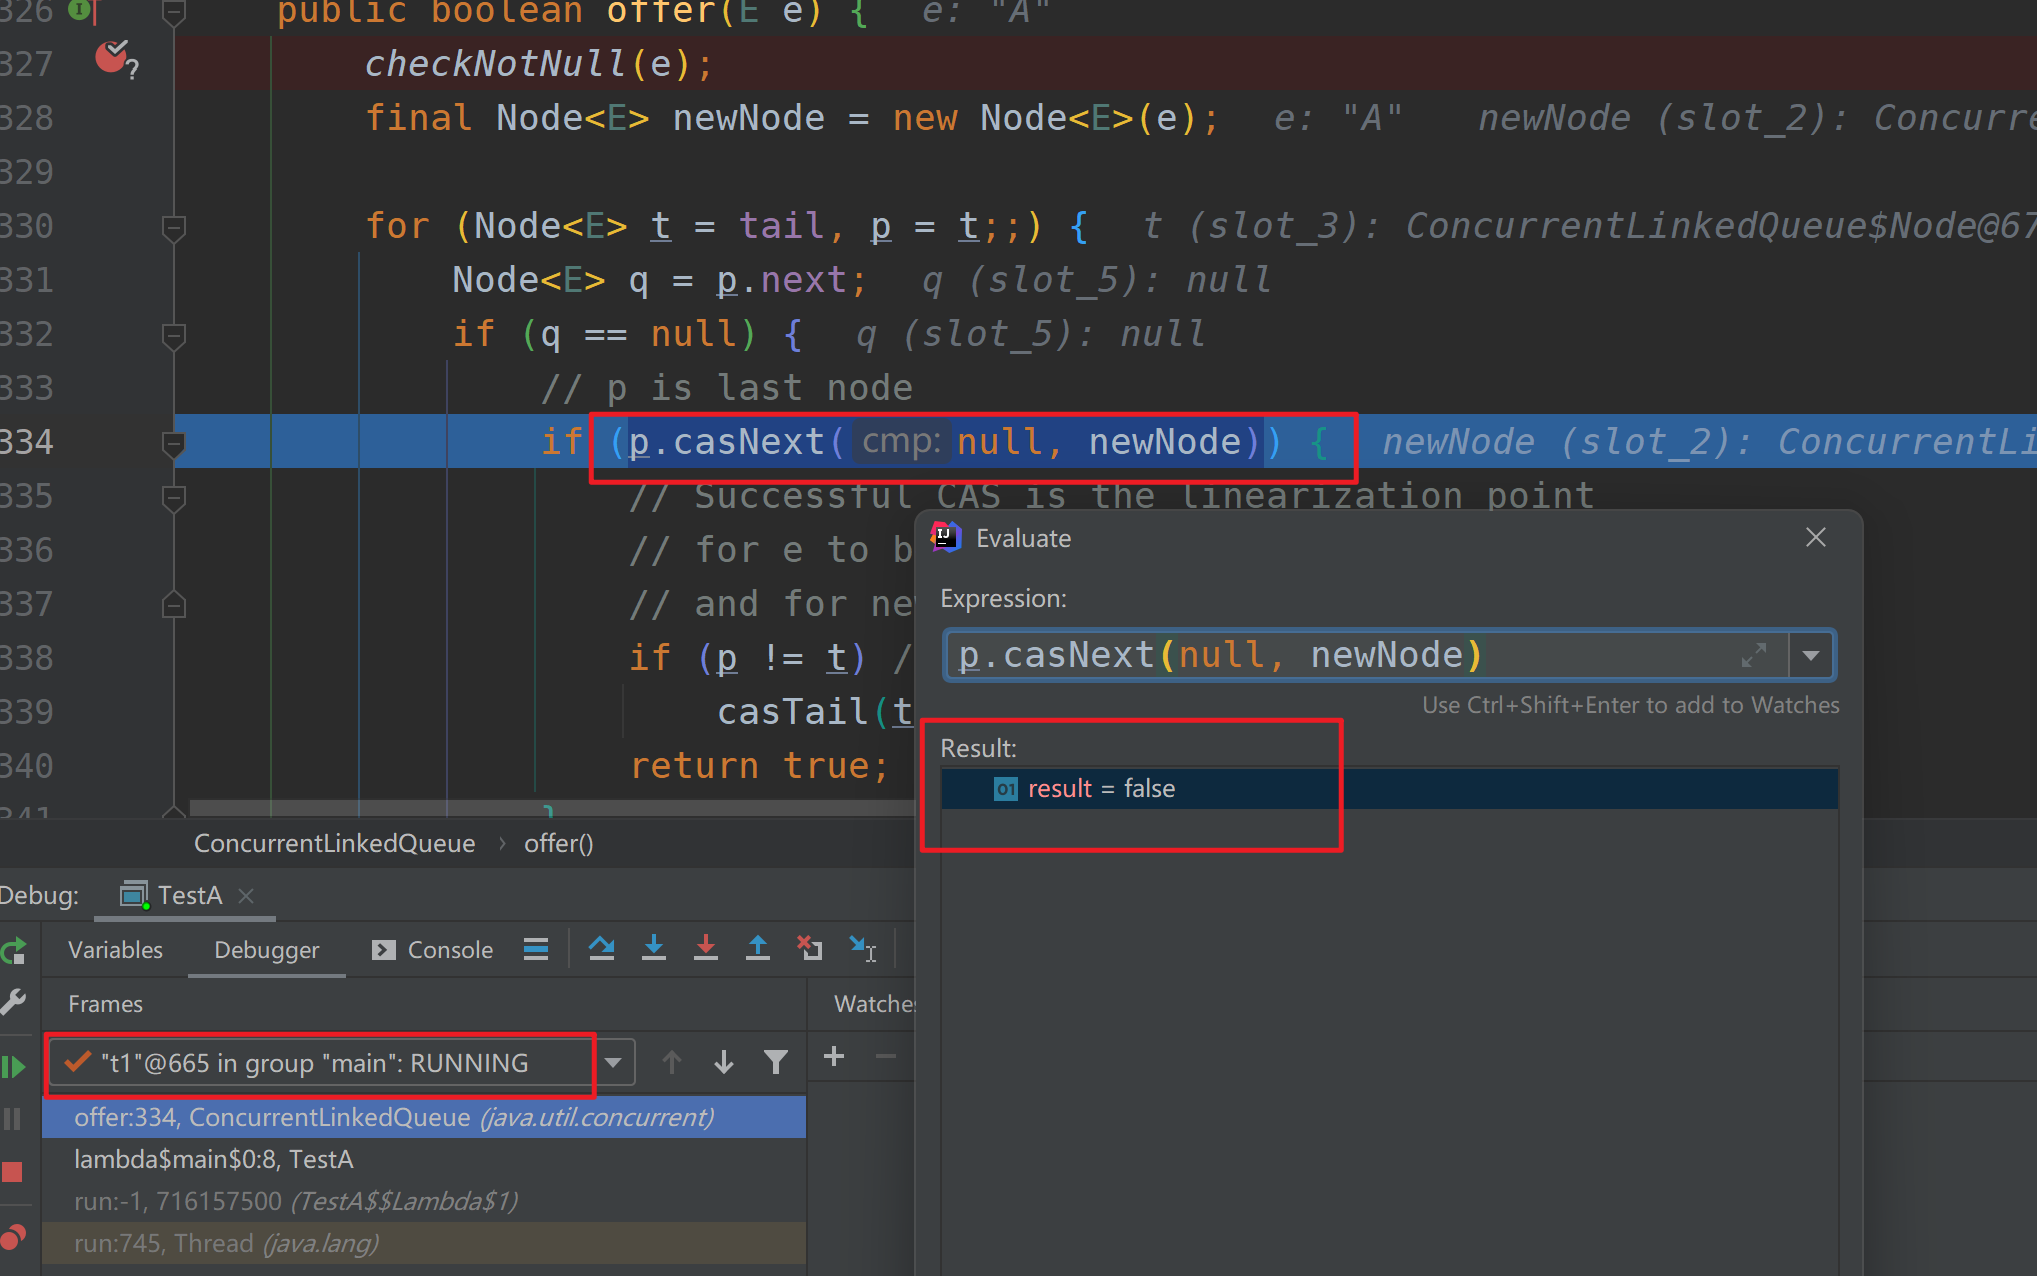The height and width of the screenshot is (1276, 2037).
Task: Click the step-into debugger icon
Action: [x=653, y=948]
